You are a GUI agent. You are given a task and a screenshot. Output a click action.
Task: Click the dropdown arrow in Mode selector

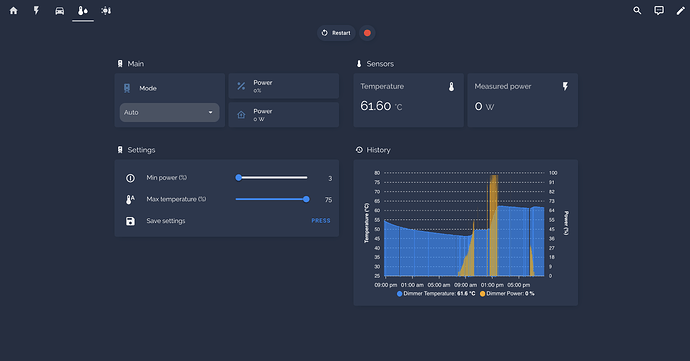pos(210,112)
